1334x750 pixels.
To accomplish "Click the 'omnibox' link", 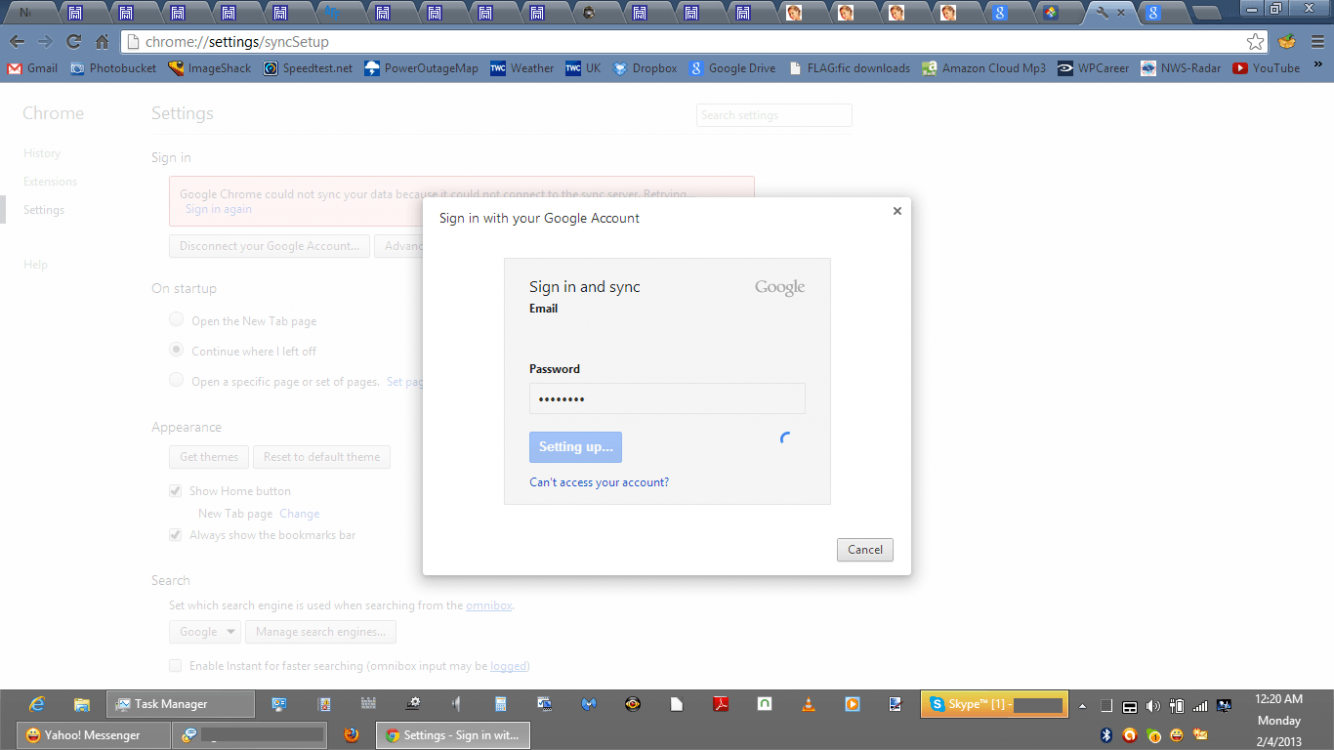I will coord(489,605).
